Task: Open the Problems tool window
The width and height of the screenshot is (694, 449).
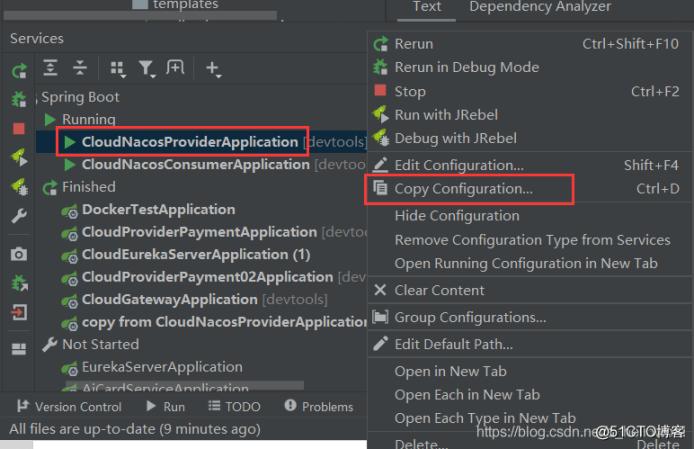Action: click(x=319, y=407)
